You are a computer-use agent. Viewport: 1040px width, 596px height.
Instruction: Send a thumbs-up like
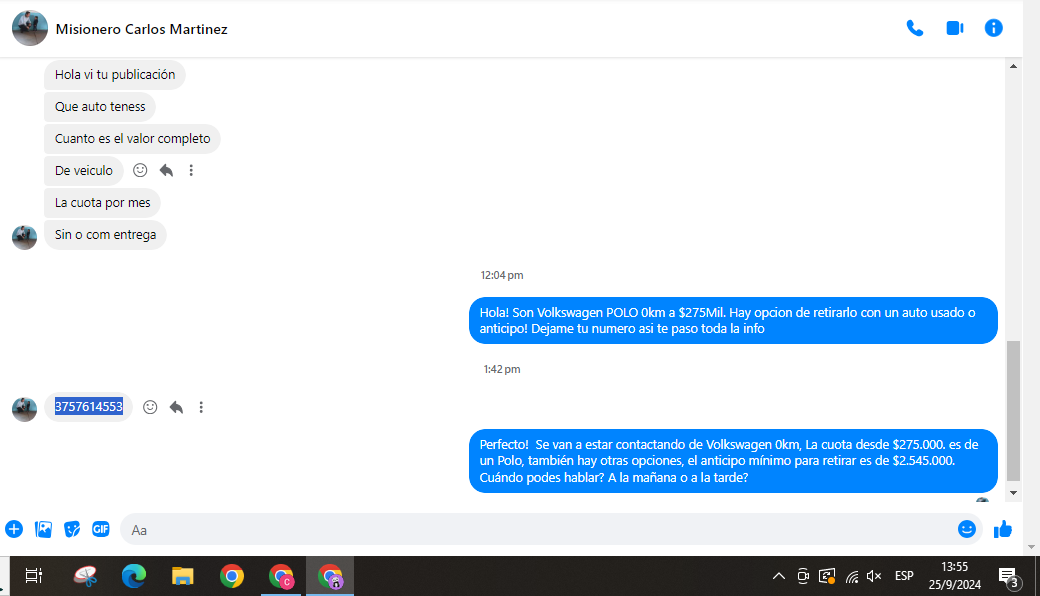1003,529
